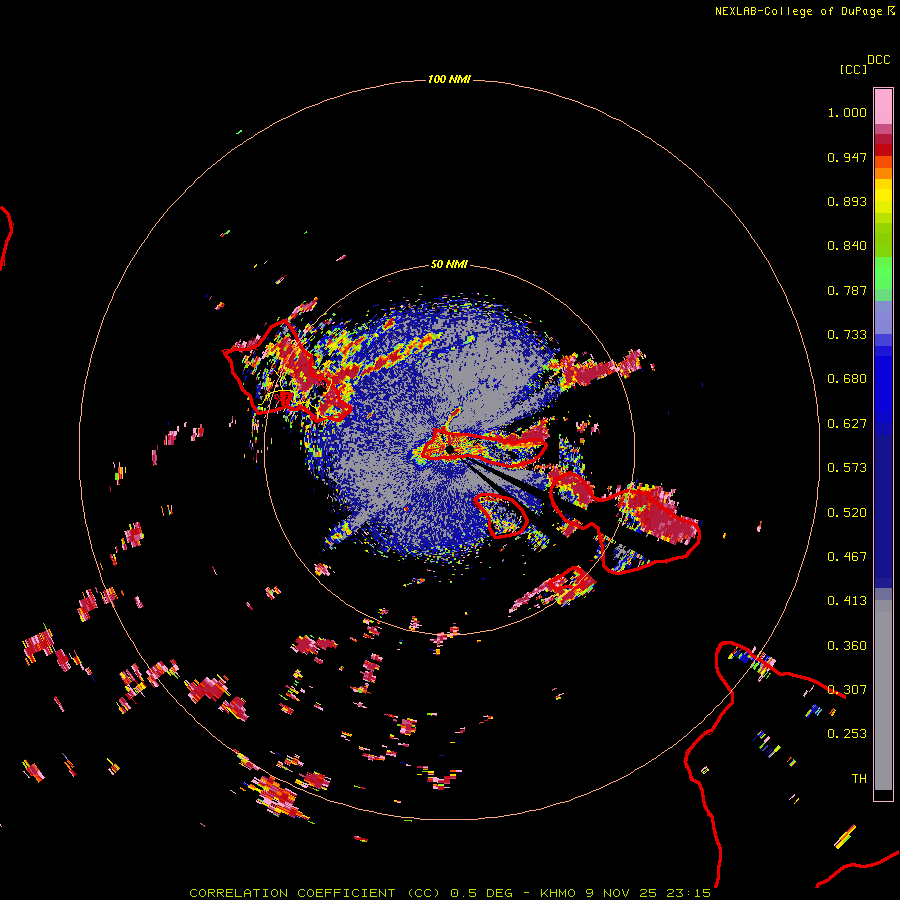900x900 pixels.
Task: Pick the gray band of color scale
Action: click(x=883, y=695)
